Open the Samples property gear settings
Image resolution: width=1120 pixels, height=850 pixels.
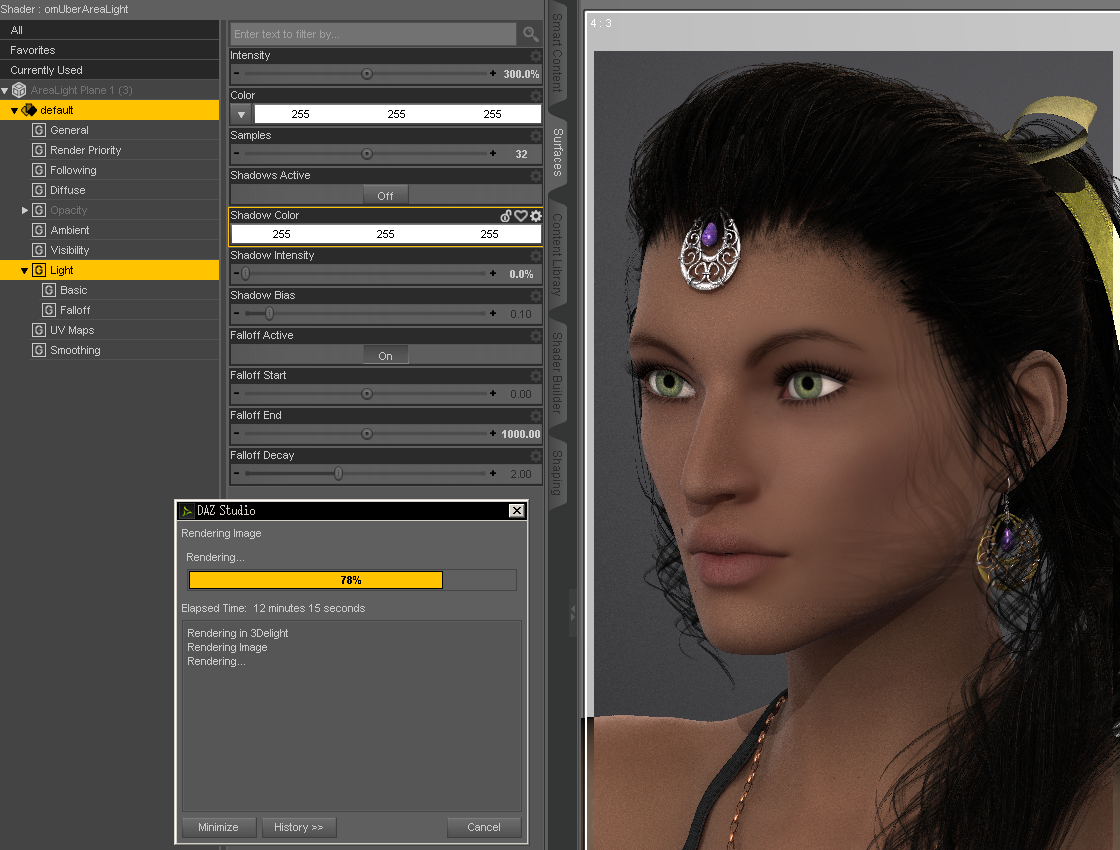(536, 135)
